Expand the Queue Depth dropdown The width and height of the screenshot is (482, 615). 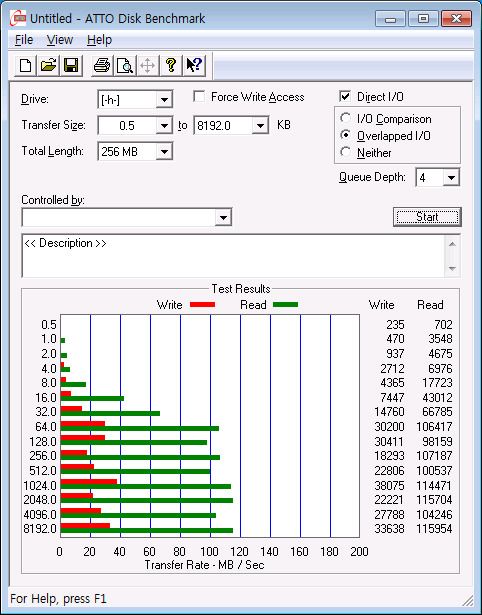tap(451, 178)
